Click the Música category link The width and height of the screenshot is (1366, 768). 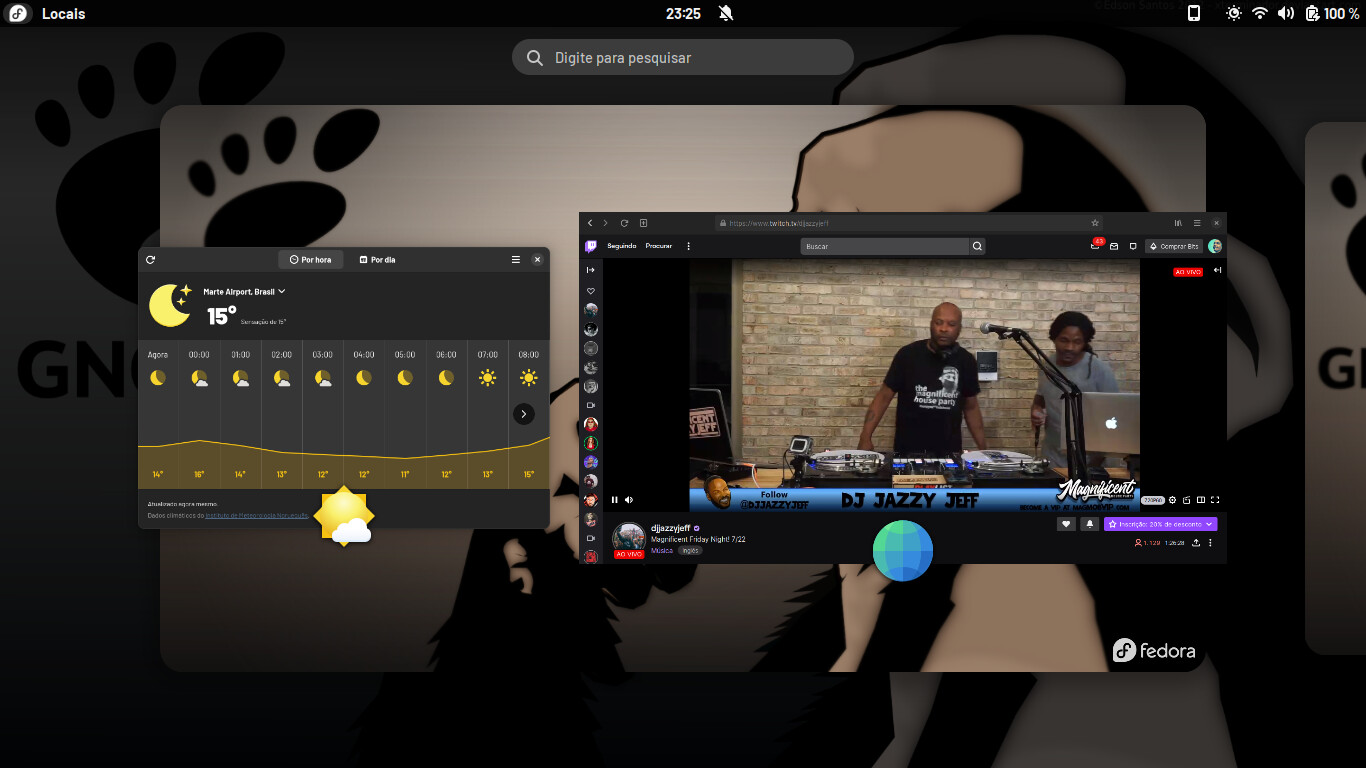[x=662, y=550]
